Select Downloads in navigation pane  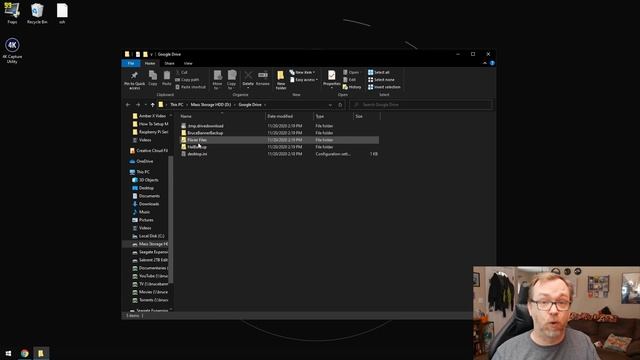pyautogui.click(x=146, y=204)
